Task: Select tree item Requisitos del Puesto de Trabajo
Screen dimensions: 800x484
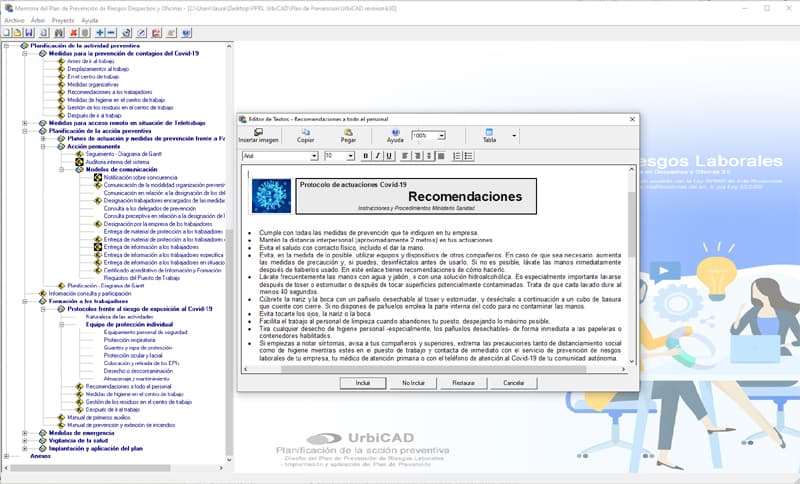Action: pos(141,278)
